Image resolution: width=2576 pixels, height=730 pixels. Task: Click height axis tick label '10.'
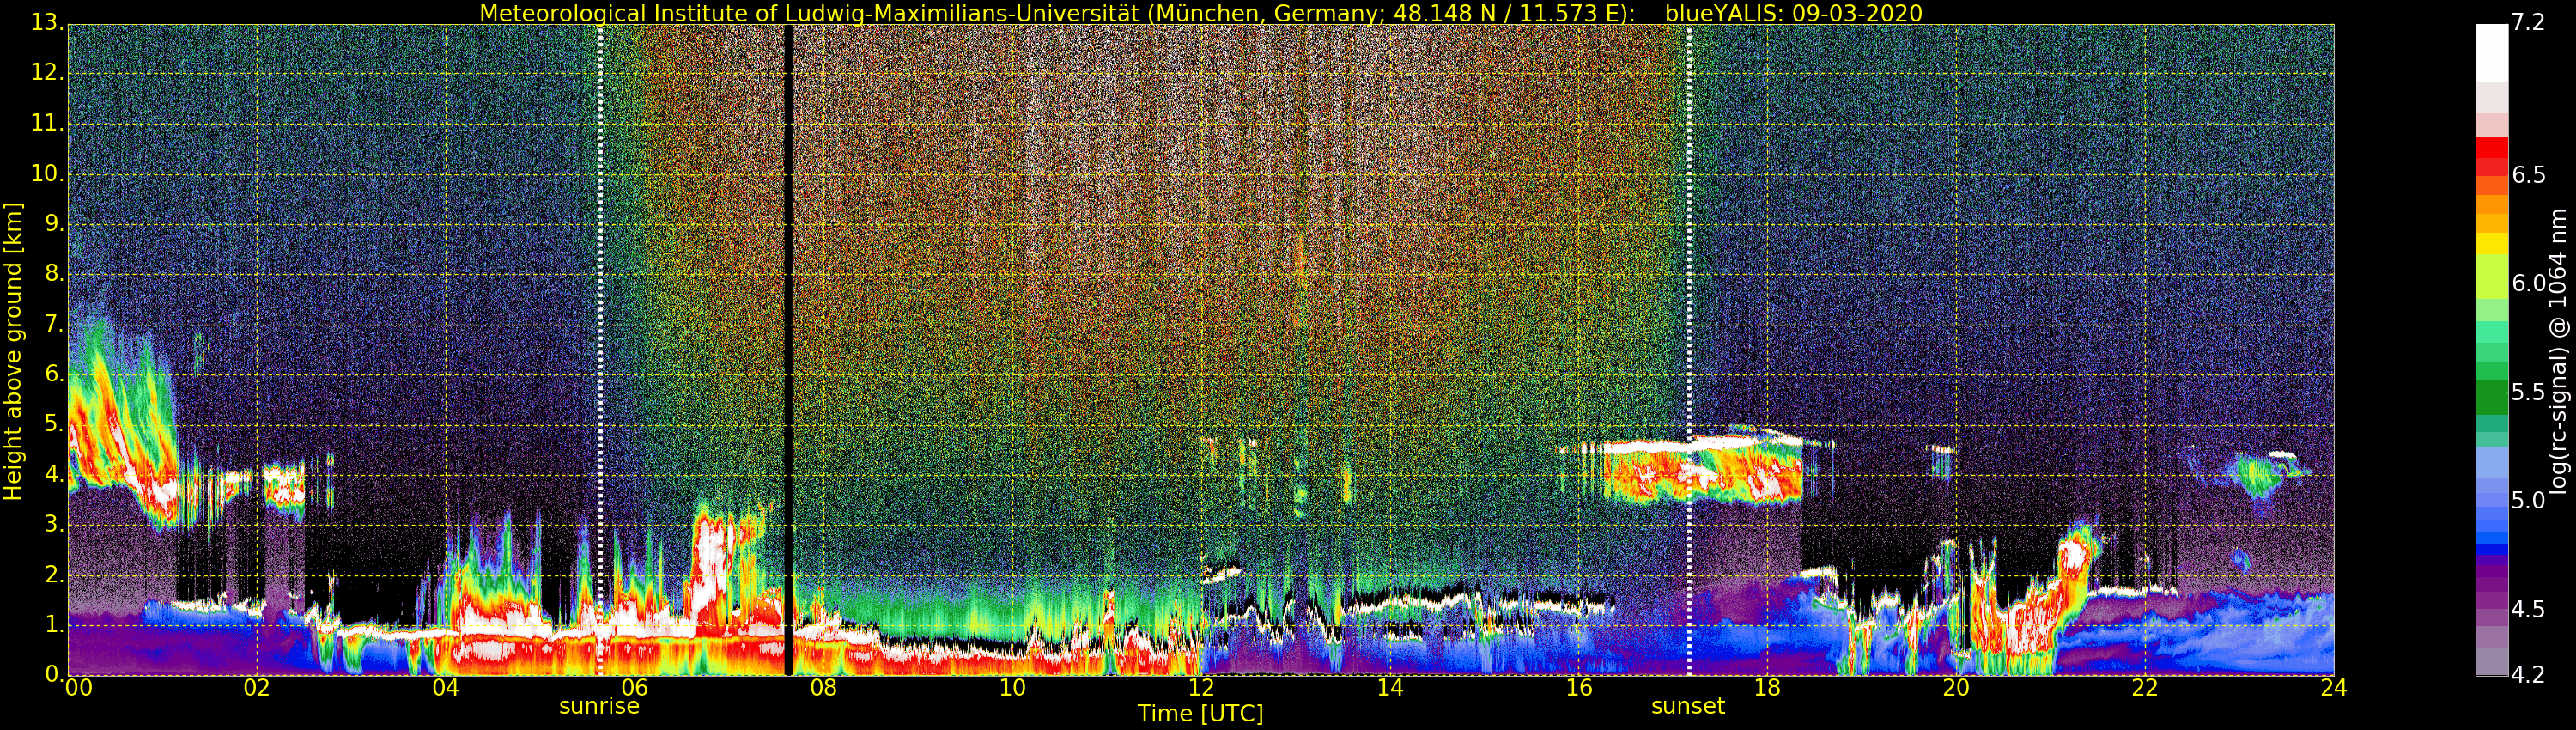pos(48,174)
